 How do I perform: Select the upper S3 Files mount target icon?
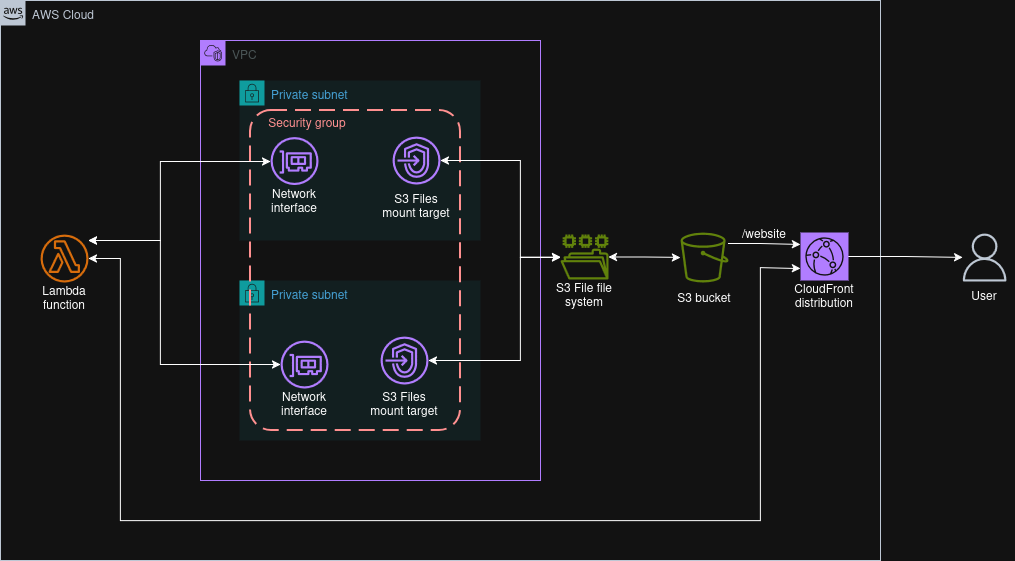click(x=416, y=160)
